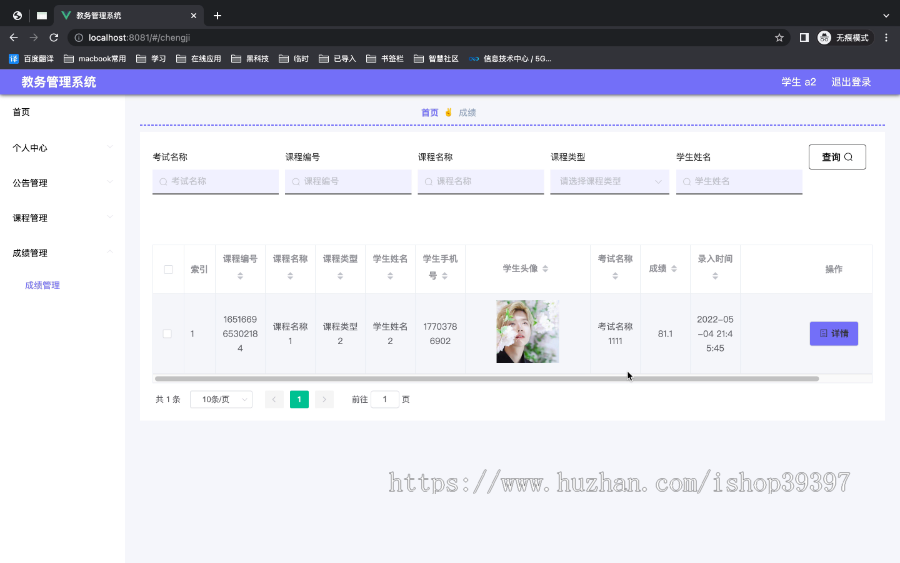The image size is (900, 563).
Task: Open macbook常用 bookmark folder
Action: [x=95, y=59]
